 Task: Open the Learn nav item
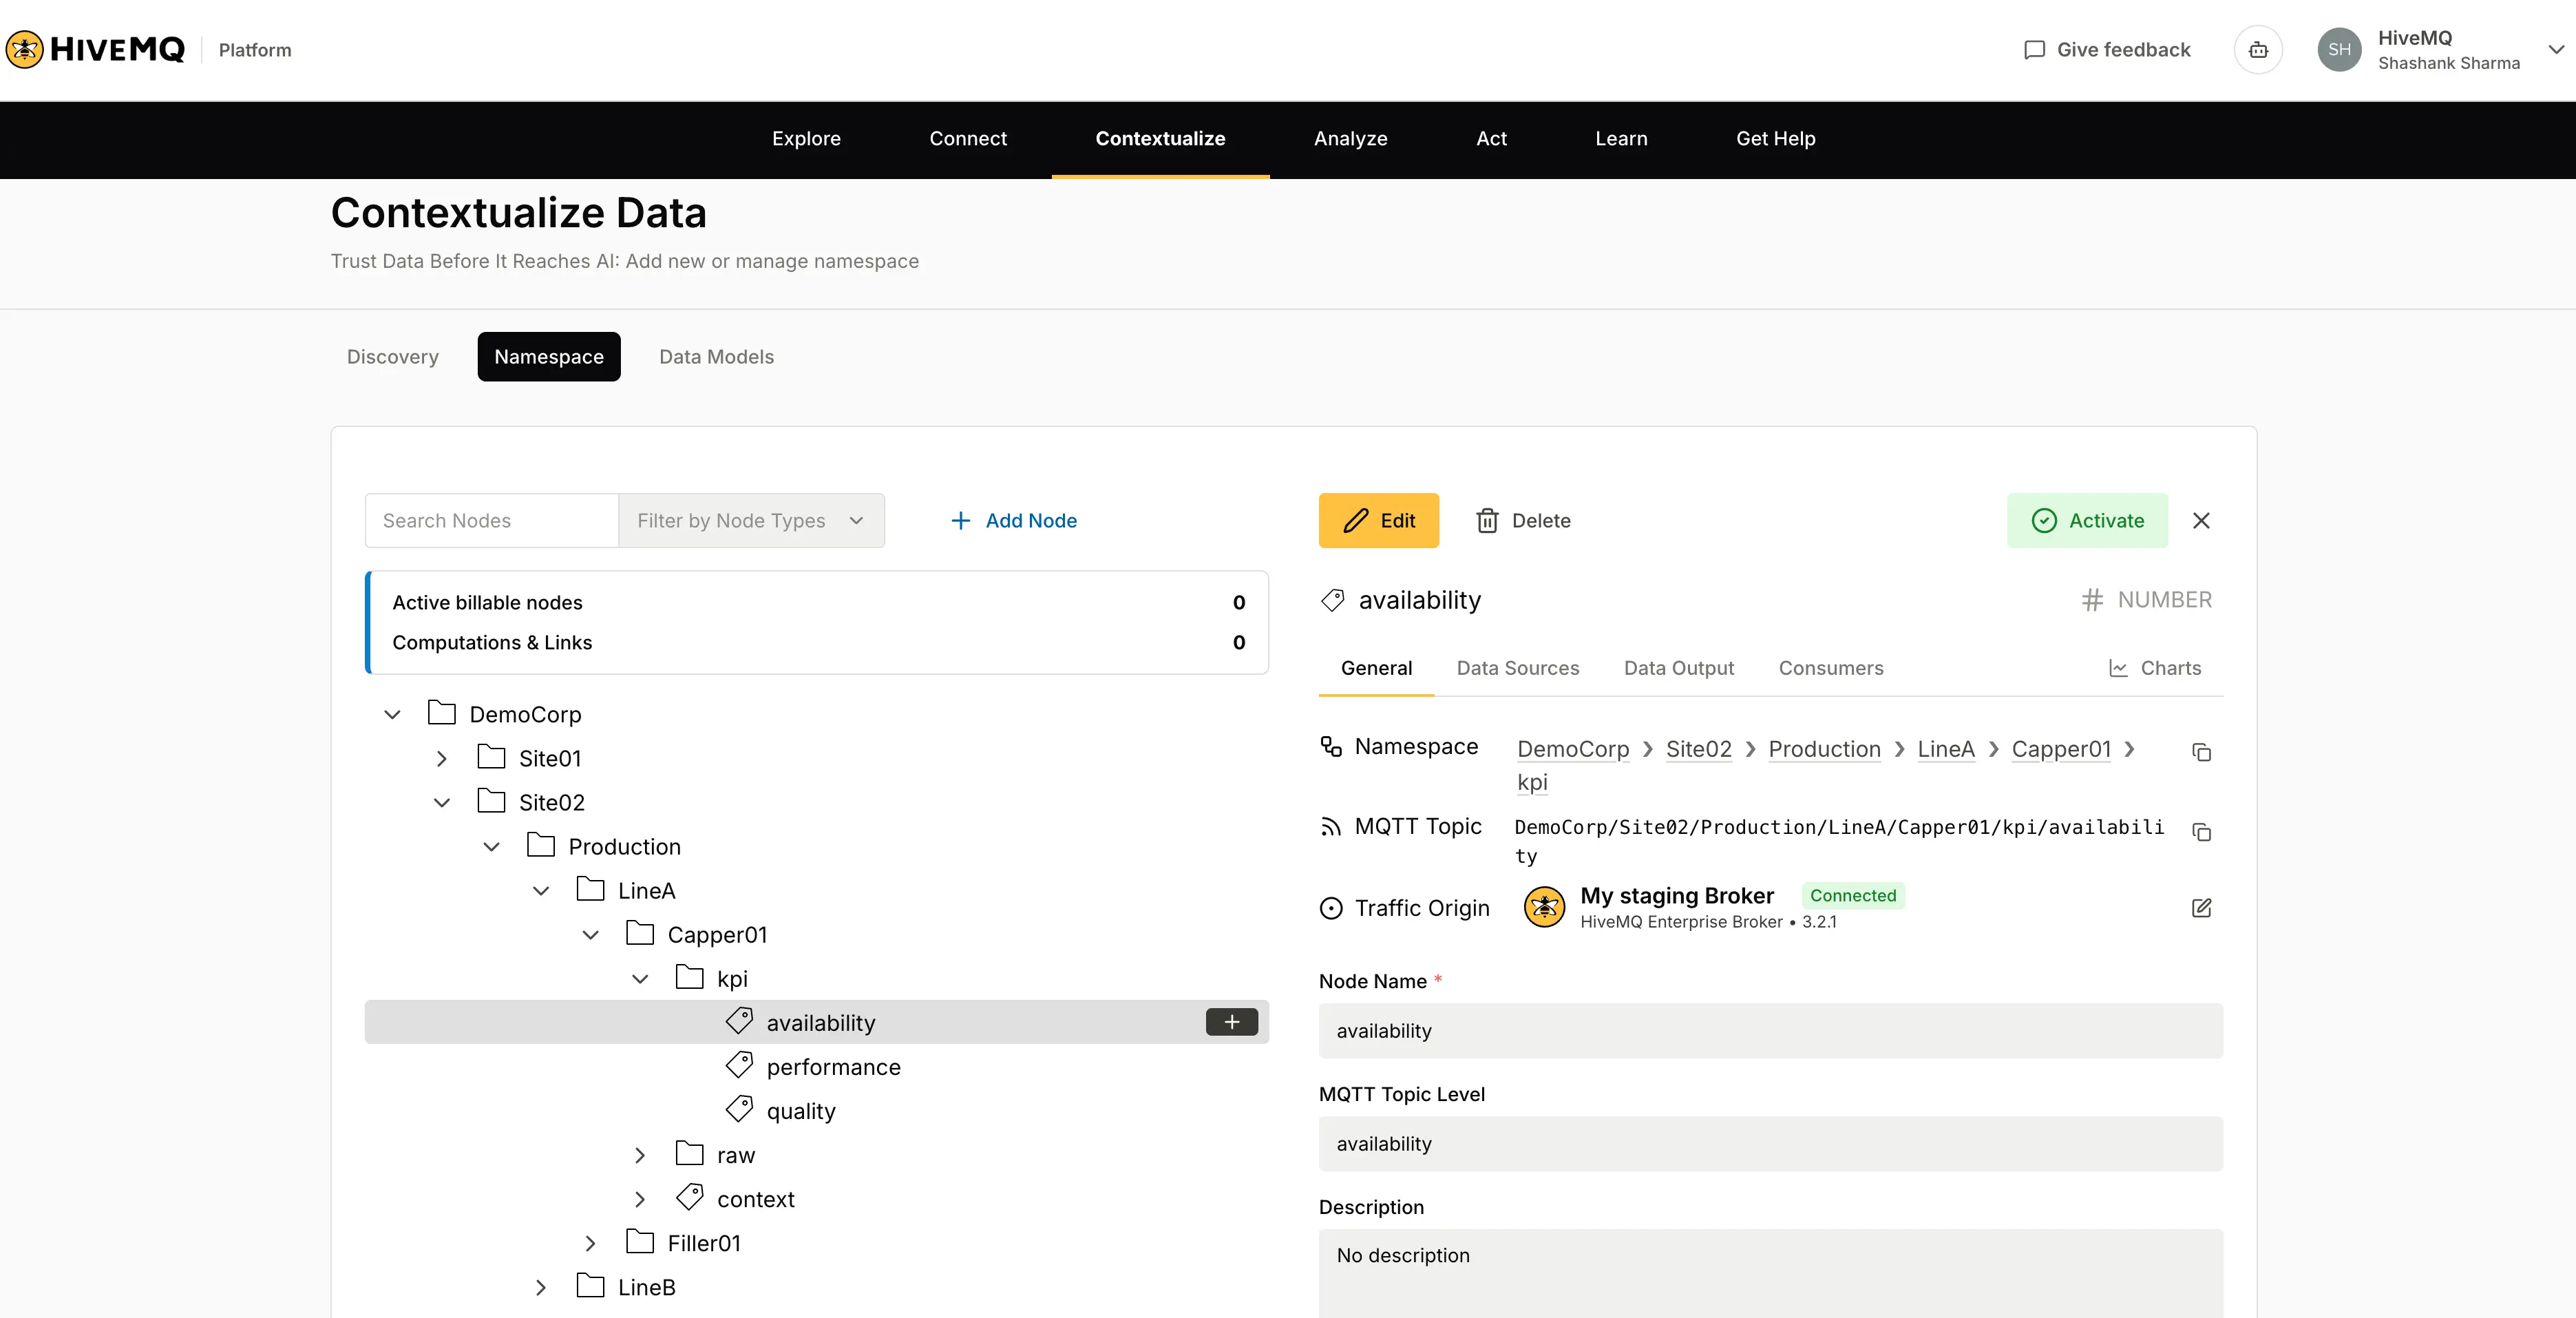click(x=1621, y=139)
